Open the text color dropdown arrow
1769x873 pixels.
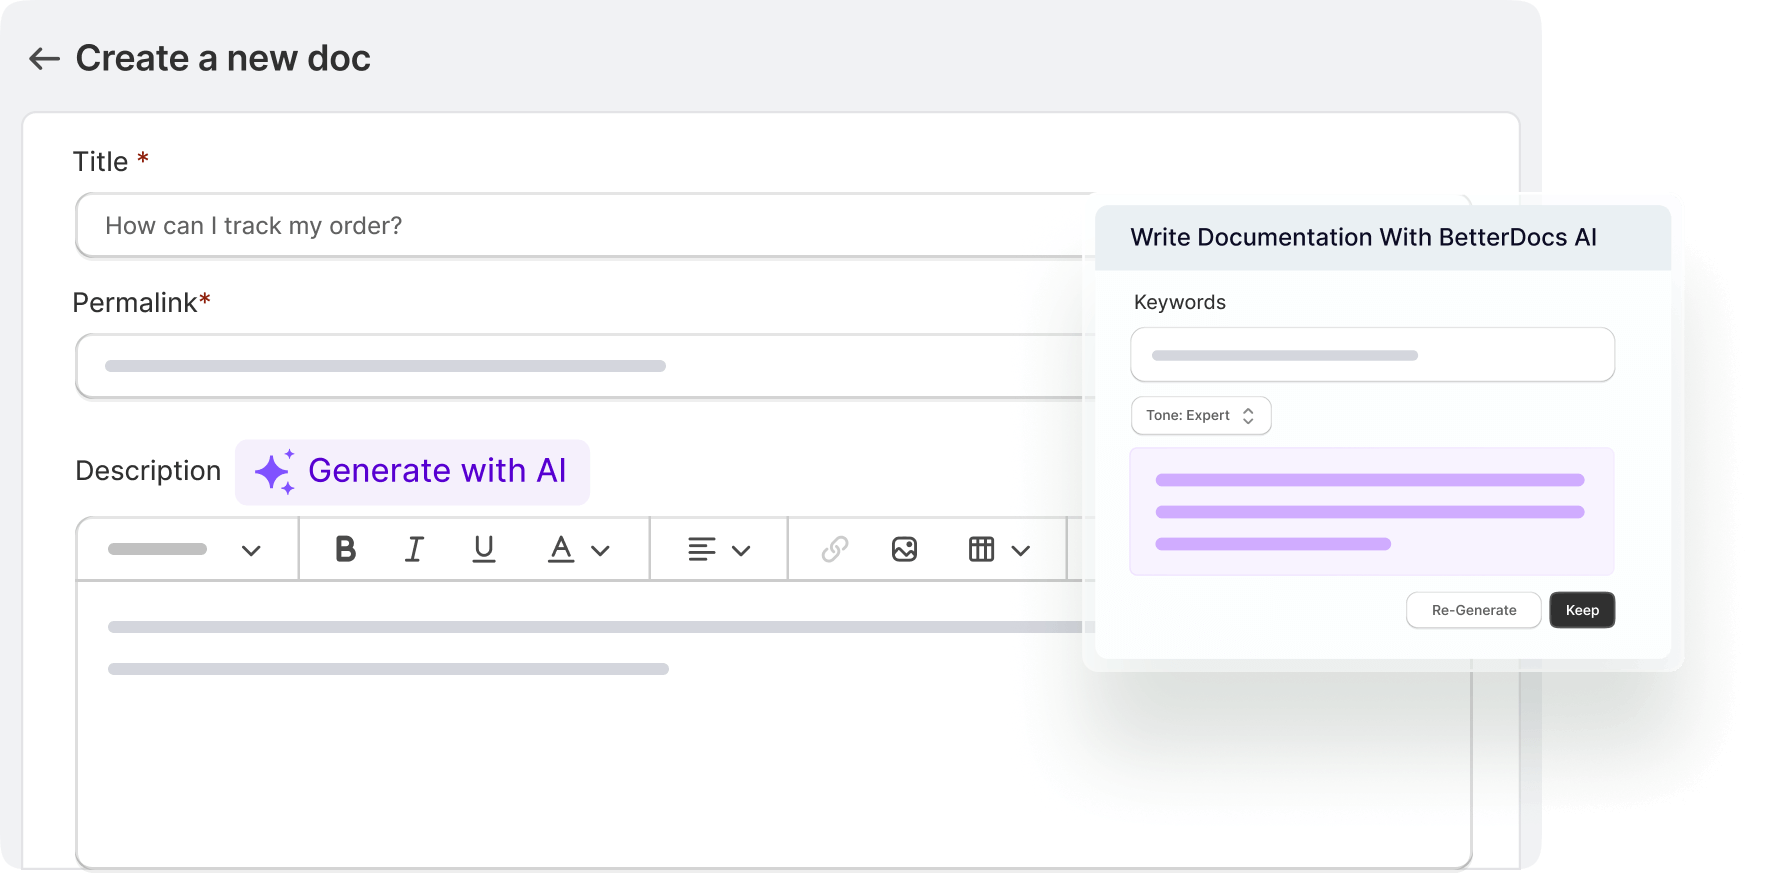click(600, 550)
